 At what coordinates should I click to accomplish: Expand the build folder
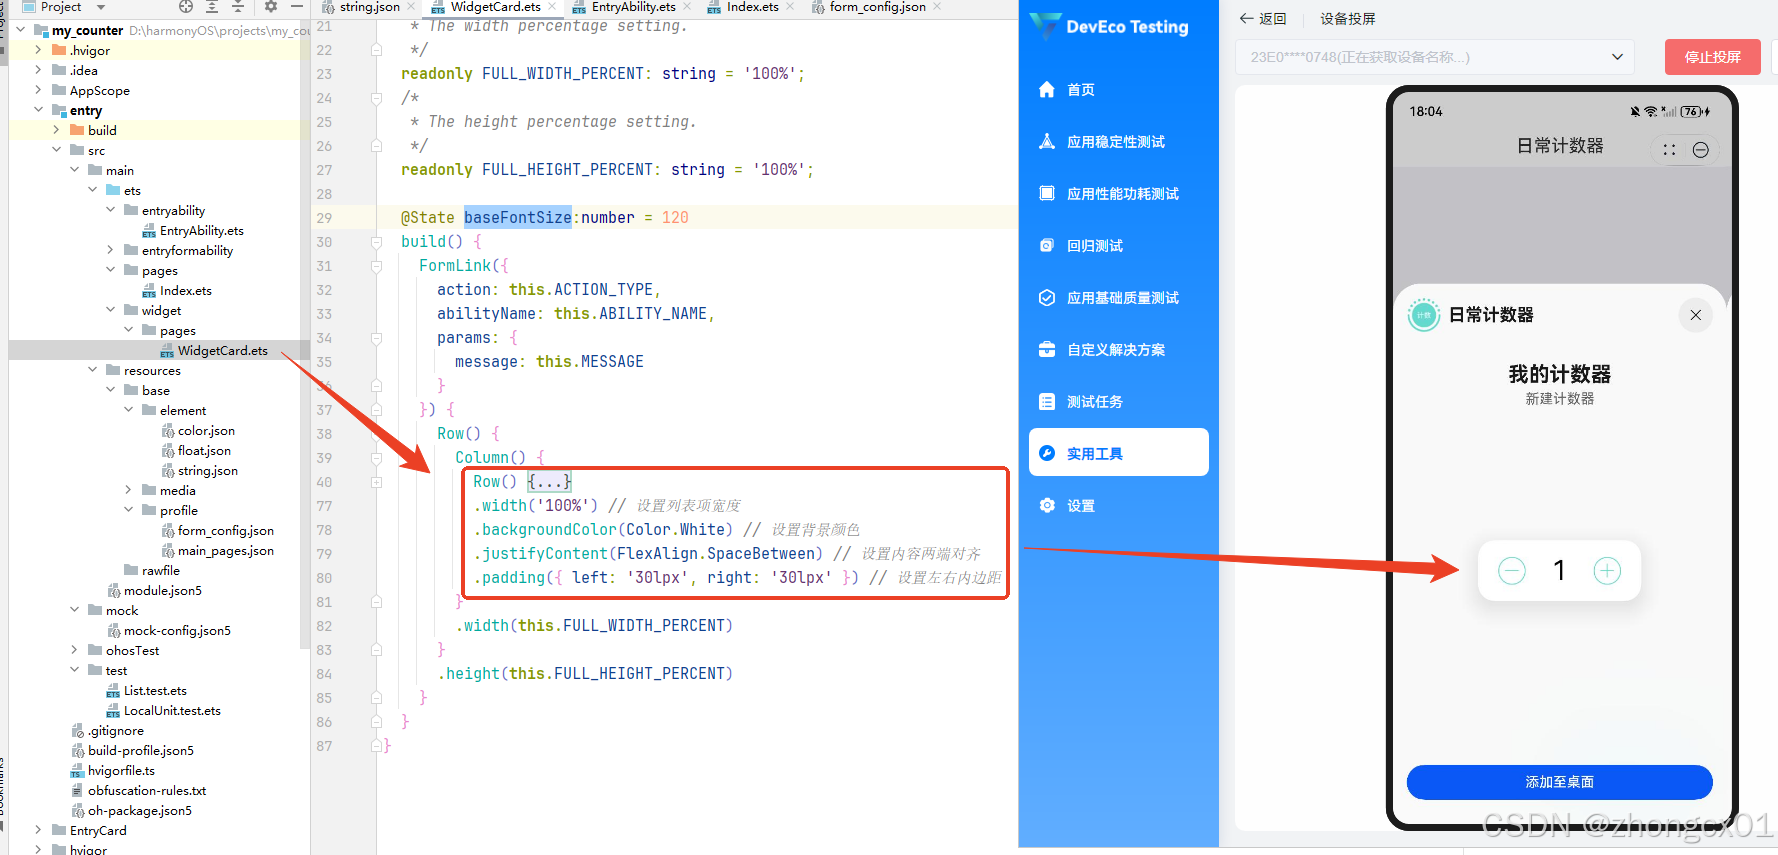57,130
